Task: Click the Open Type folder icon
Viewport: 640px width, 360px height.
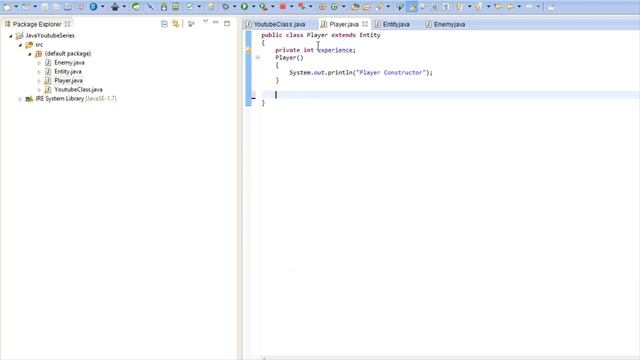Action: click(355, 7)
